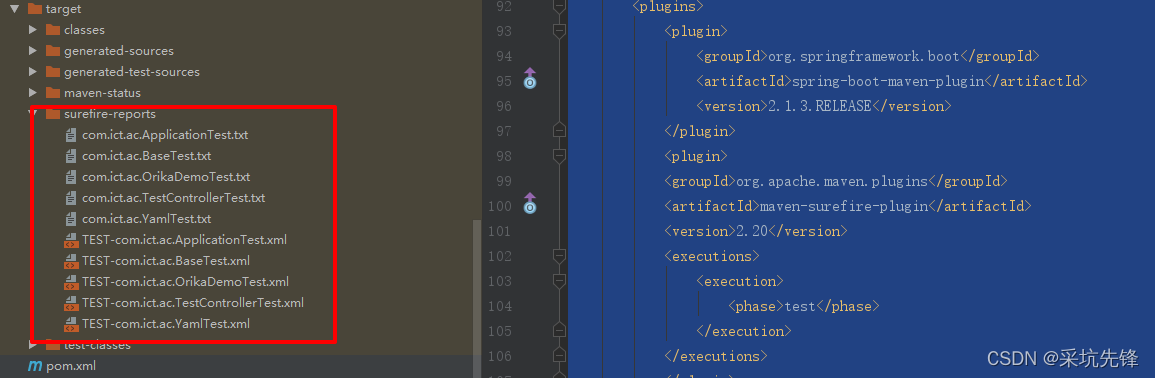The width and height of the screenshot is (1155, 378).
Task: Collapse the target folder arrow
Action: click(15, 9)
